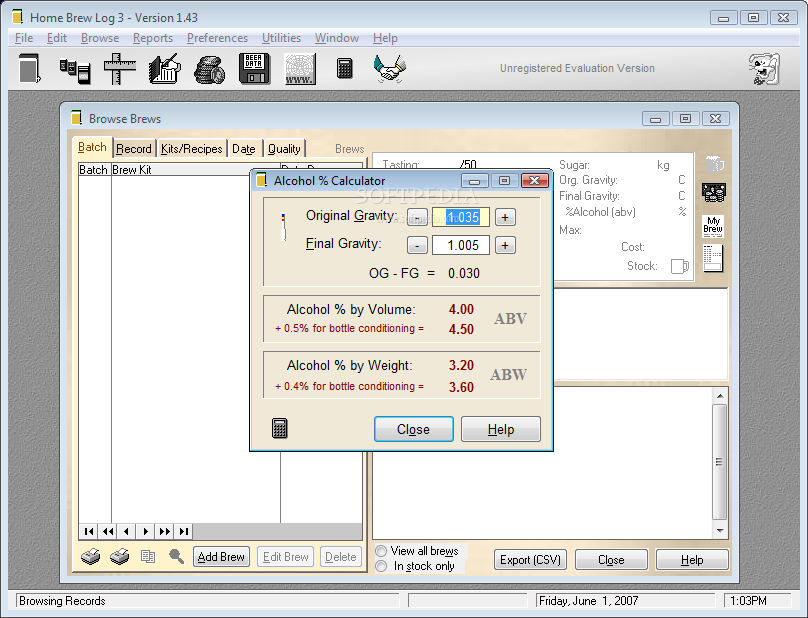Click the kits and equipment toolbar icon
808x618 pixels.
tap(75, 71)
